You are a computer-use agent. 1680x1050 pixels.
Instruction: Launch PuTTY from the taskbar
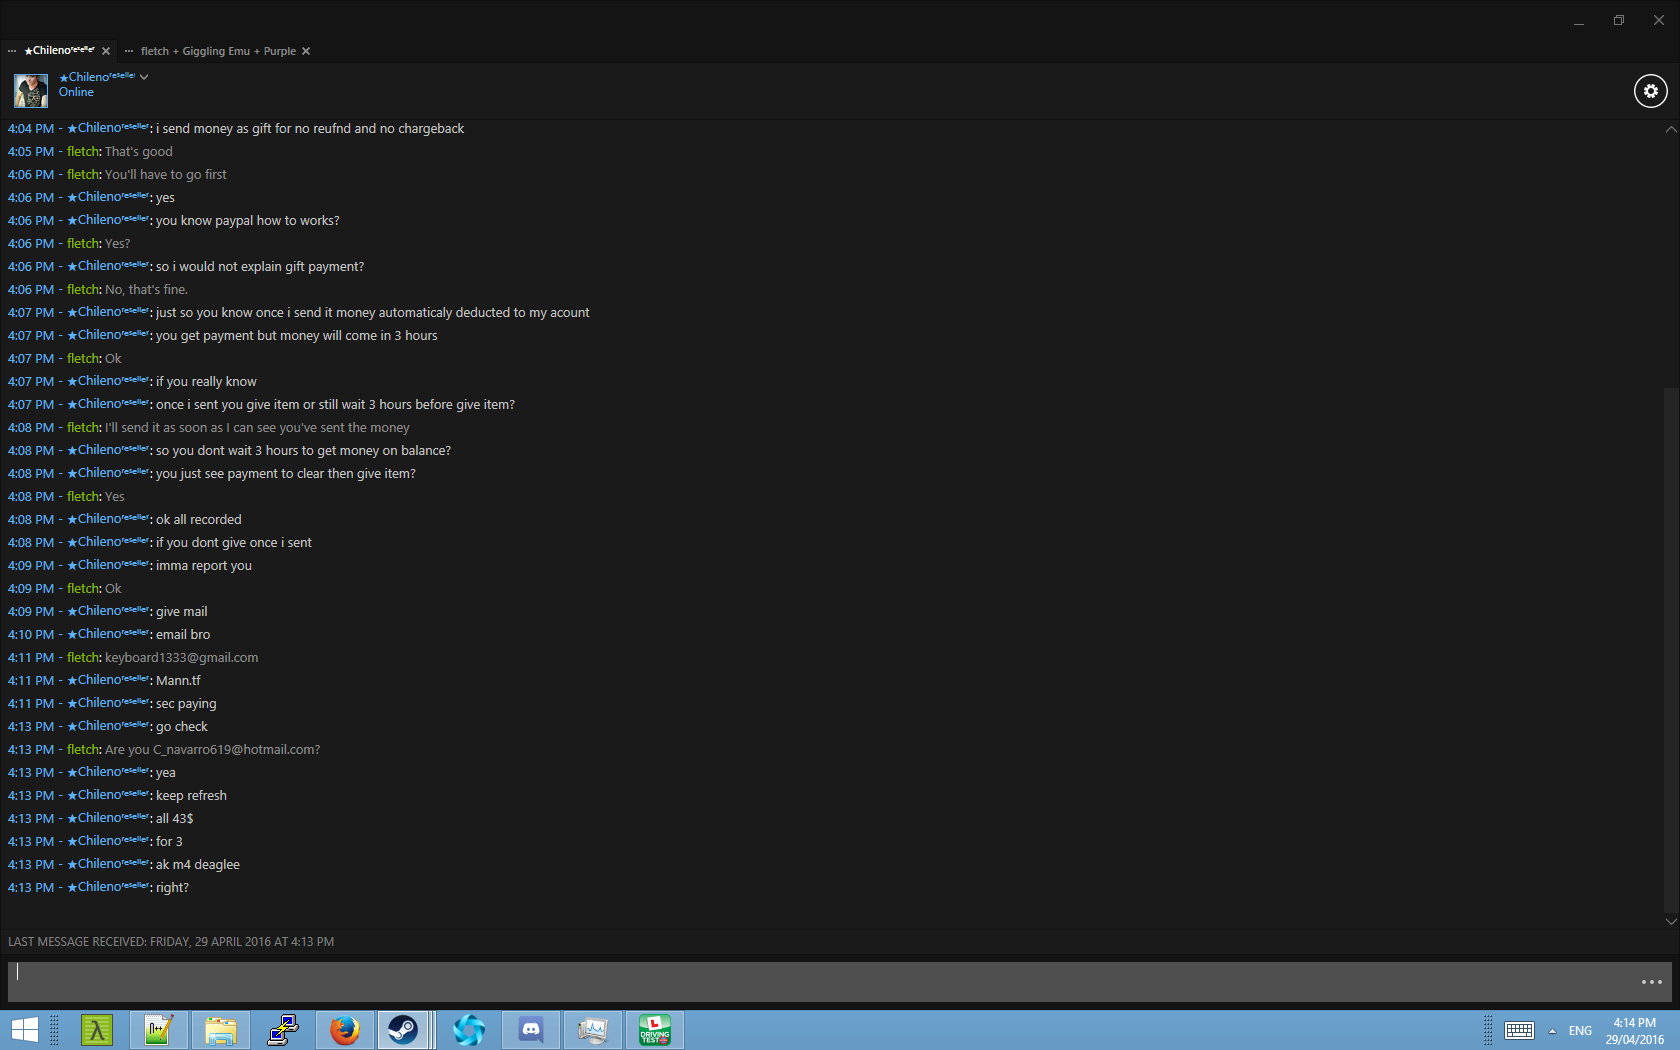coord(283,1029)
